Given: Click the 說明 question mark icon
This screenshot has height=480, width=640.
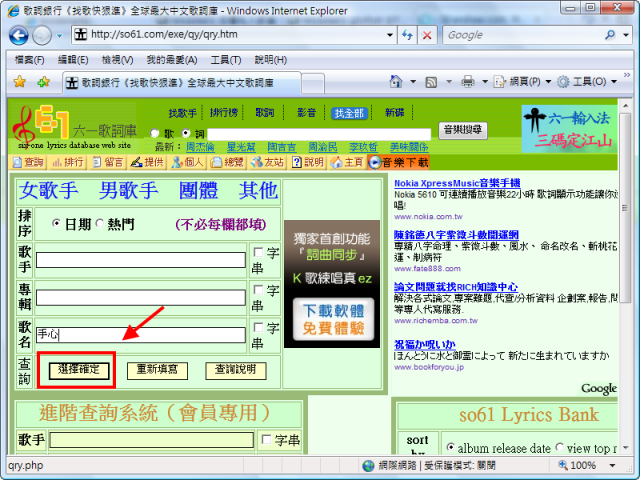Looking at the screenshot, I should (307, 162).
